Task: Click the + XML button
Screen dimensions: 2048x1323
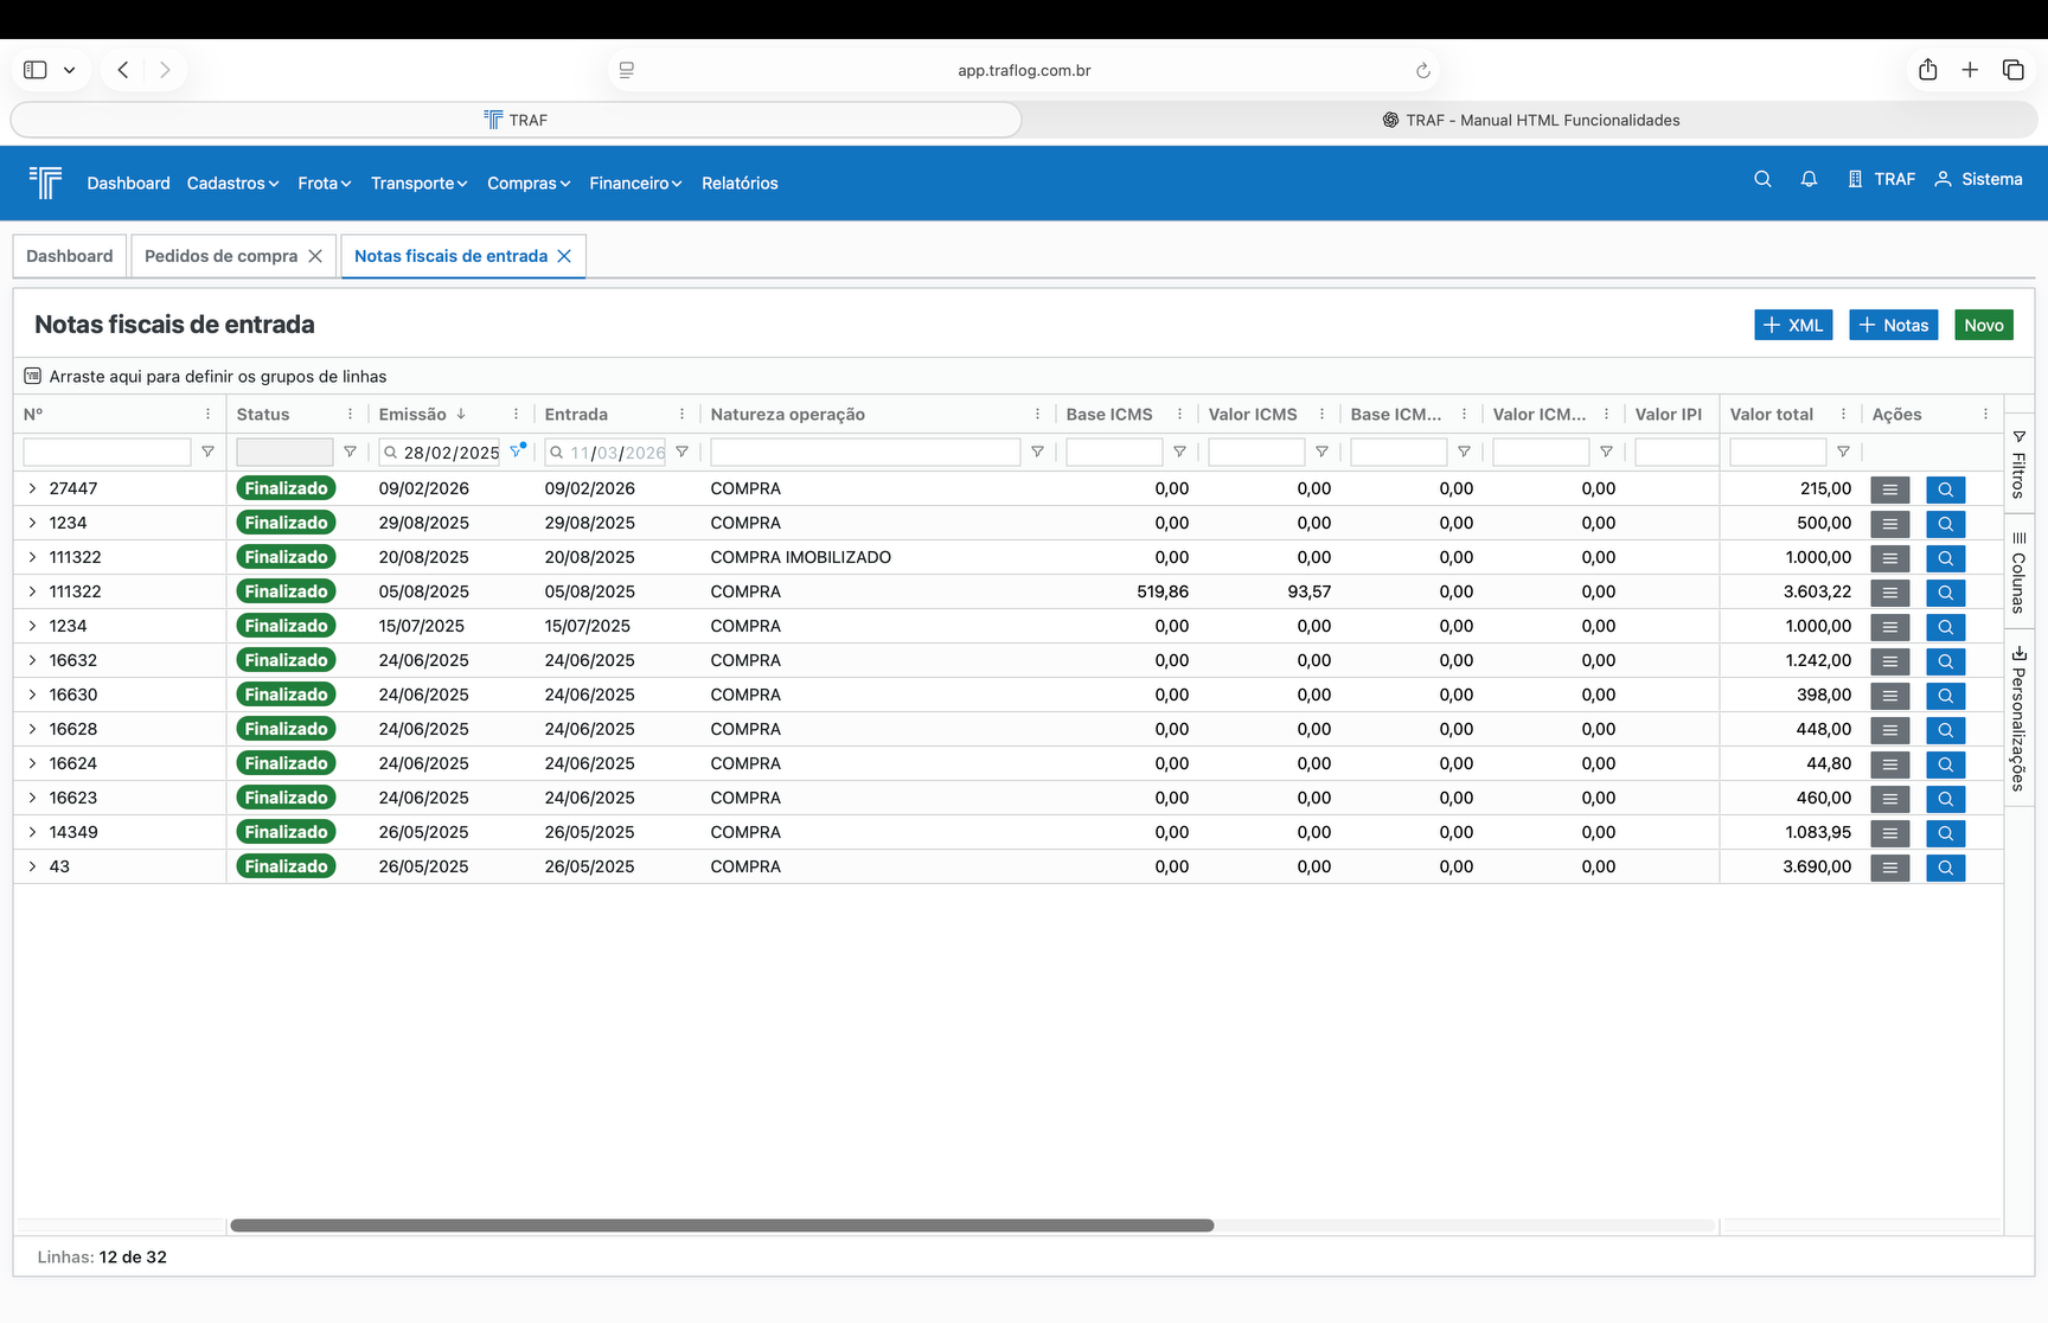Action: coord(1793,325)
